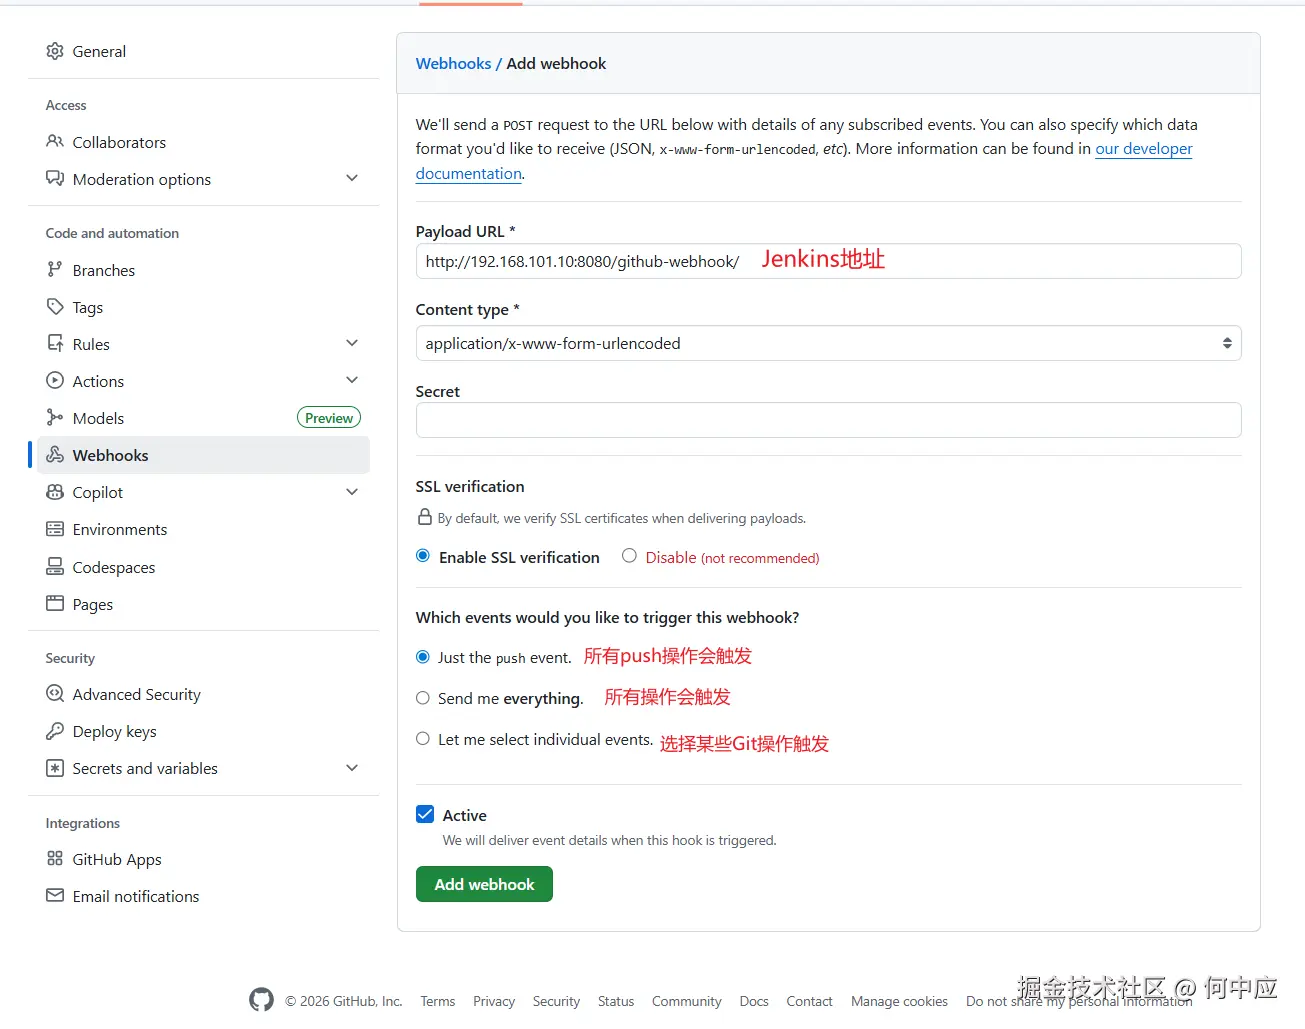This screenshot has height=1029, width=1305.
Task: Click the Moderation options comment icon
Action: coord(55,179)
